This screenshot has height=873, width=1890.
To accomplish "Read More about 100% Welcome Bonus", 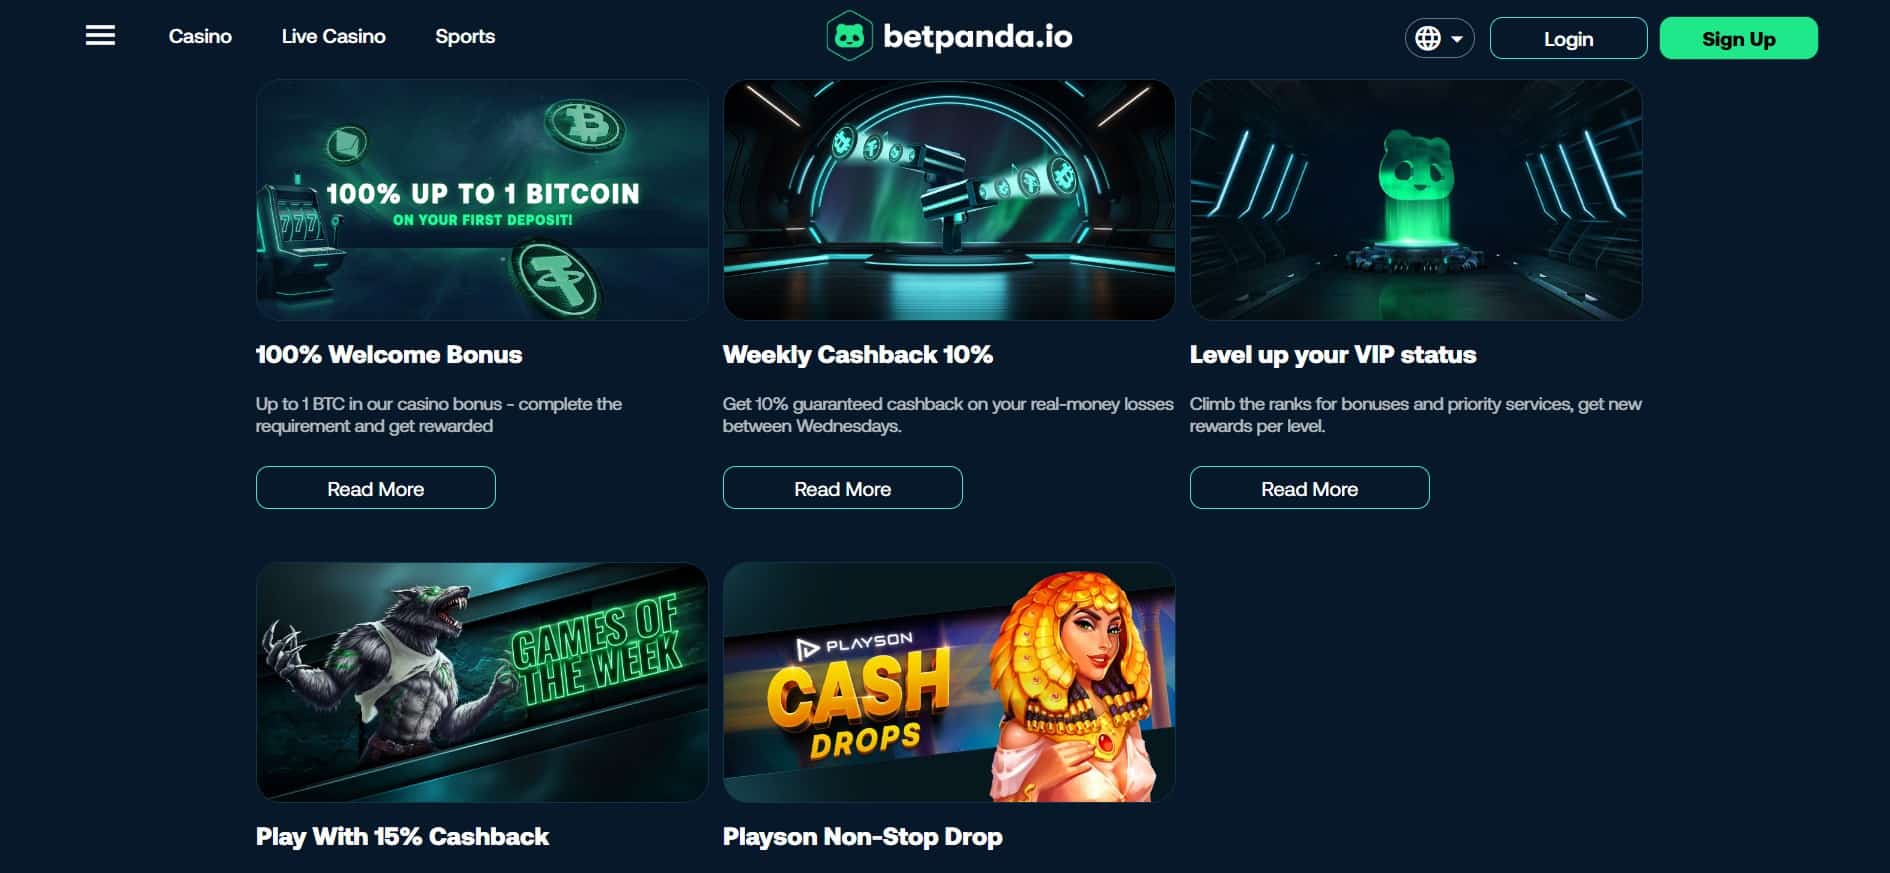I will [376, 488].
